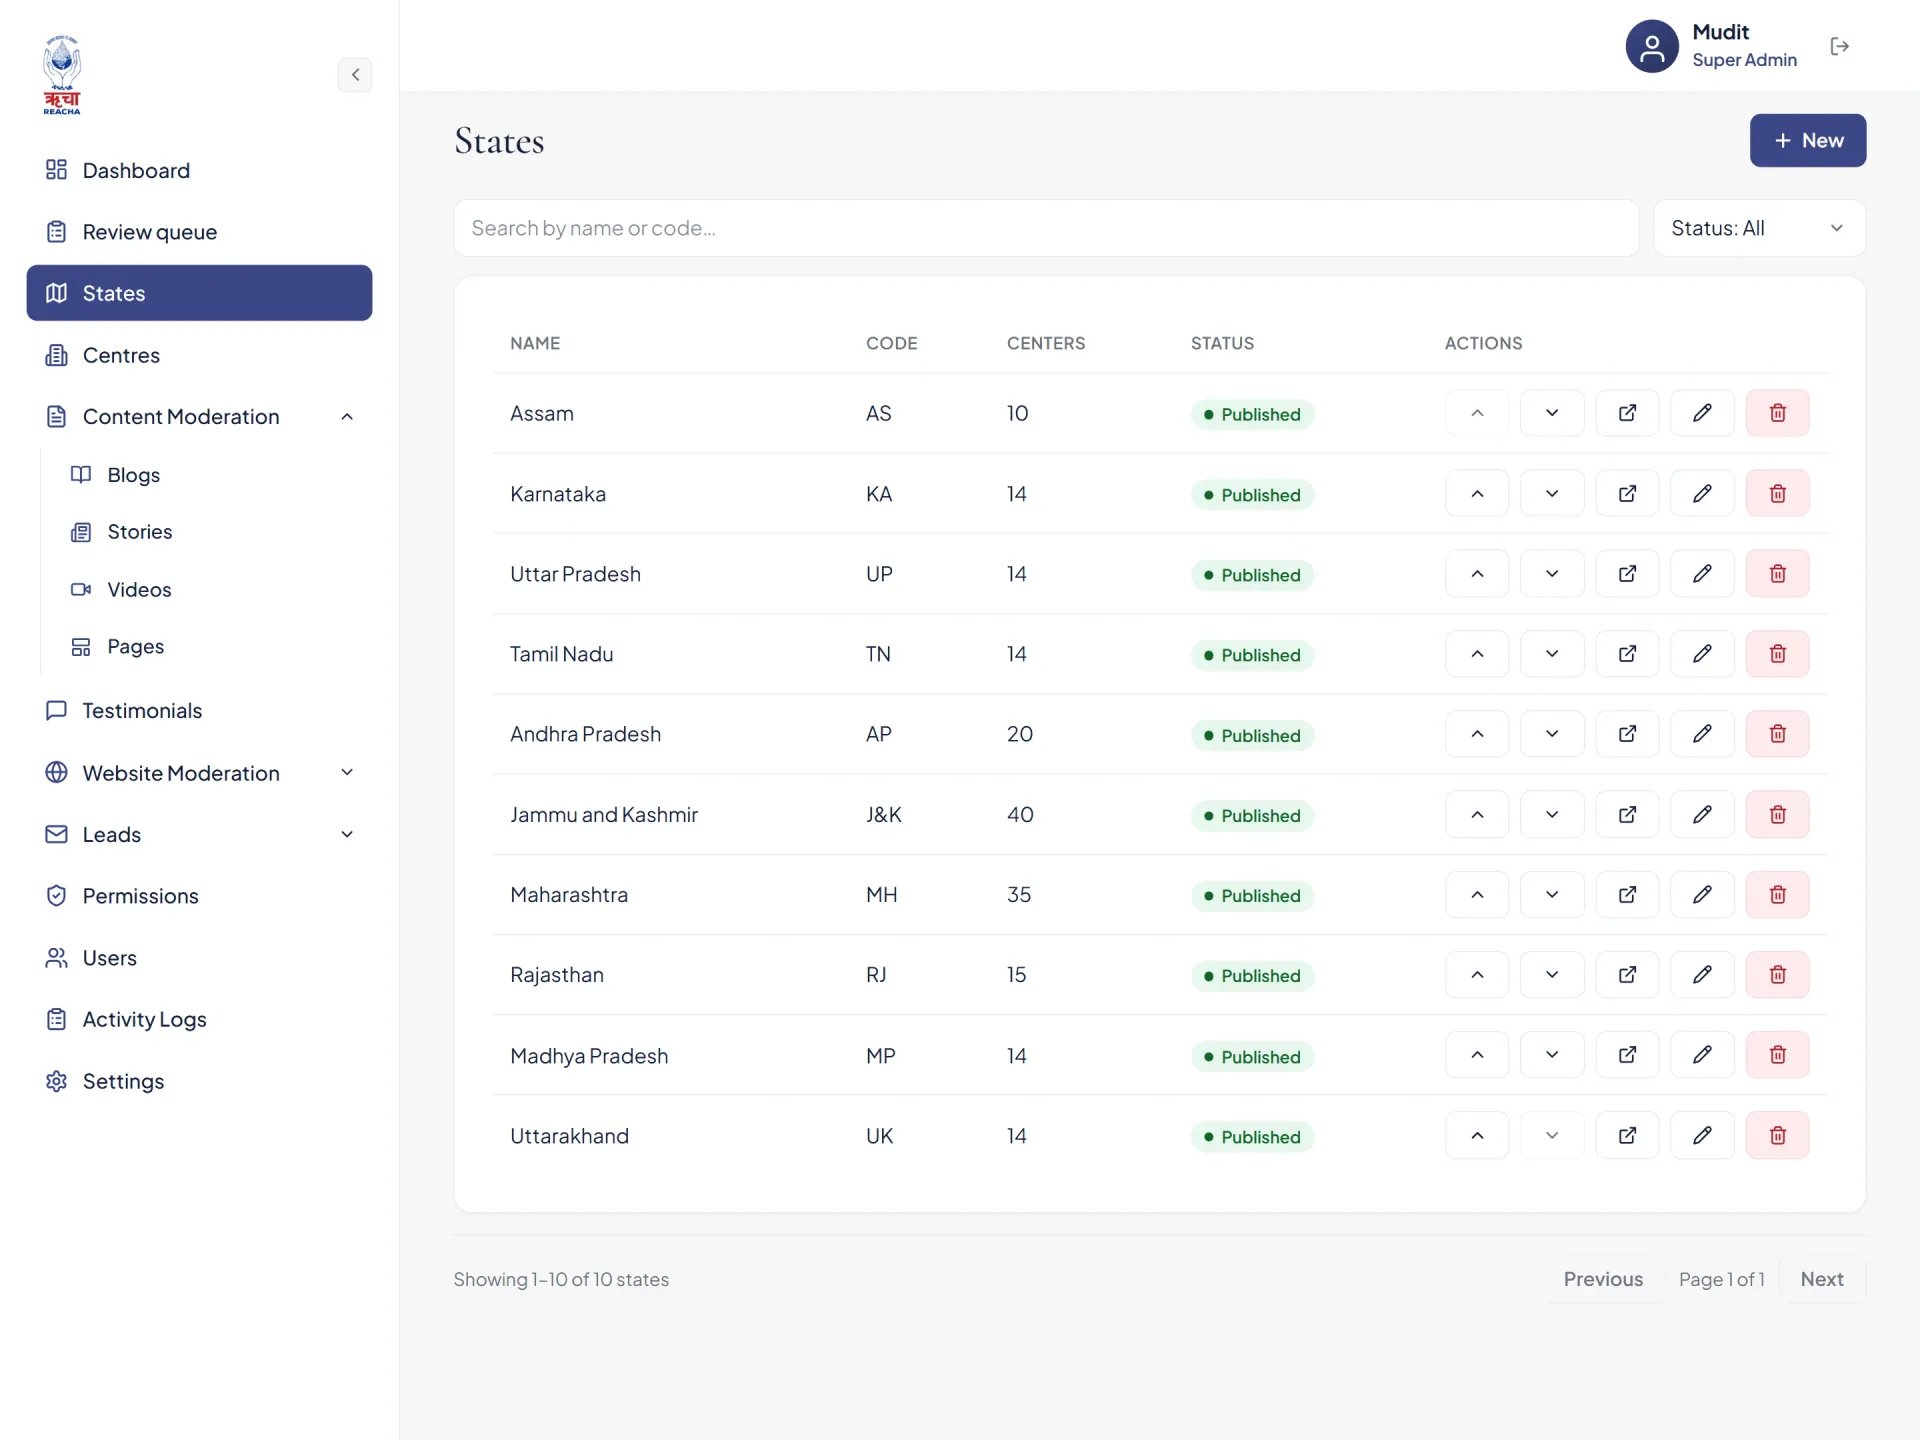Screen dimensions: 1920x1440
Task: Delete the Assam state row
Action: (1777, 413)
